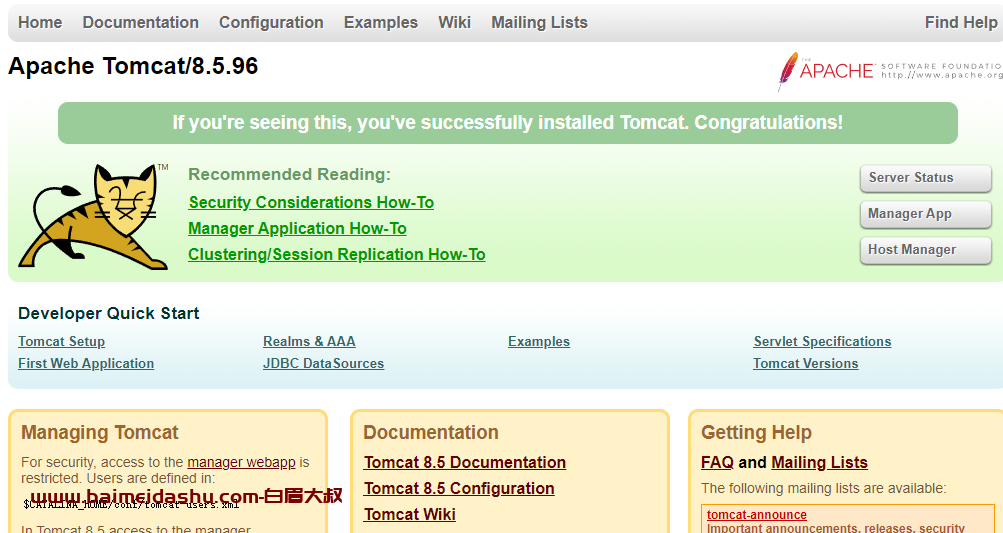Screen dimensions: 1003x533
Task: Click the Tomcat cat mascot logo
Action: pyautogui.click(x=93, y=216)
